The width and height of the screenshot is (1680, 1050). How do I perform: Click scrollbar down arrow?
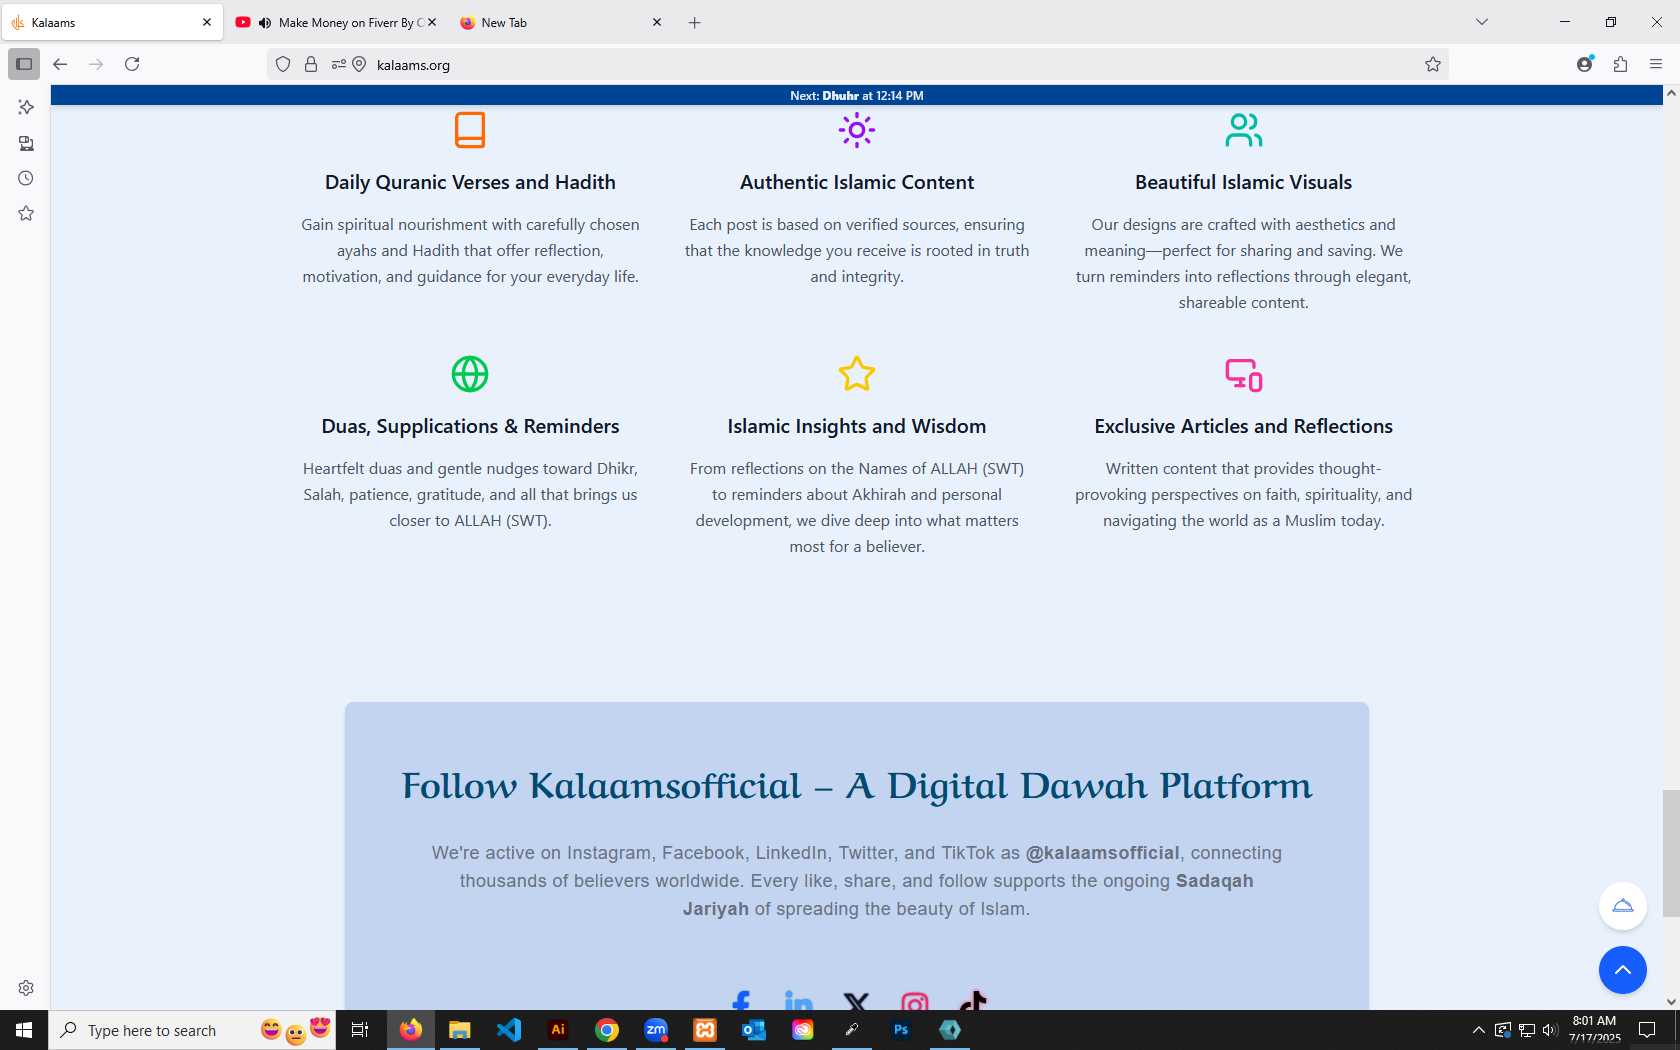click(1671, 1001)
